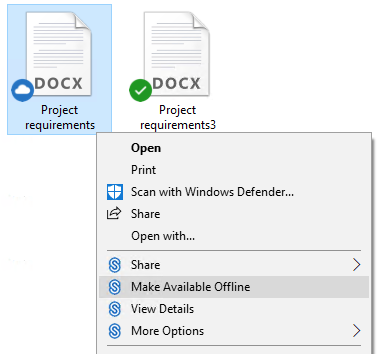391x364 pixels.
Task: Open the ShareFile Share submenu entry
Action: click(x=234, y=265)
